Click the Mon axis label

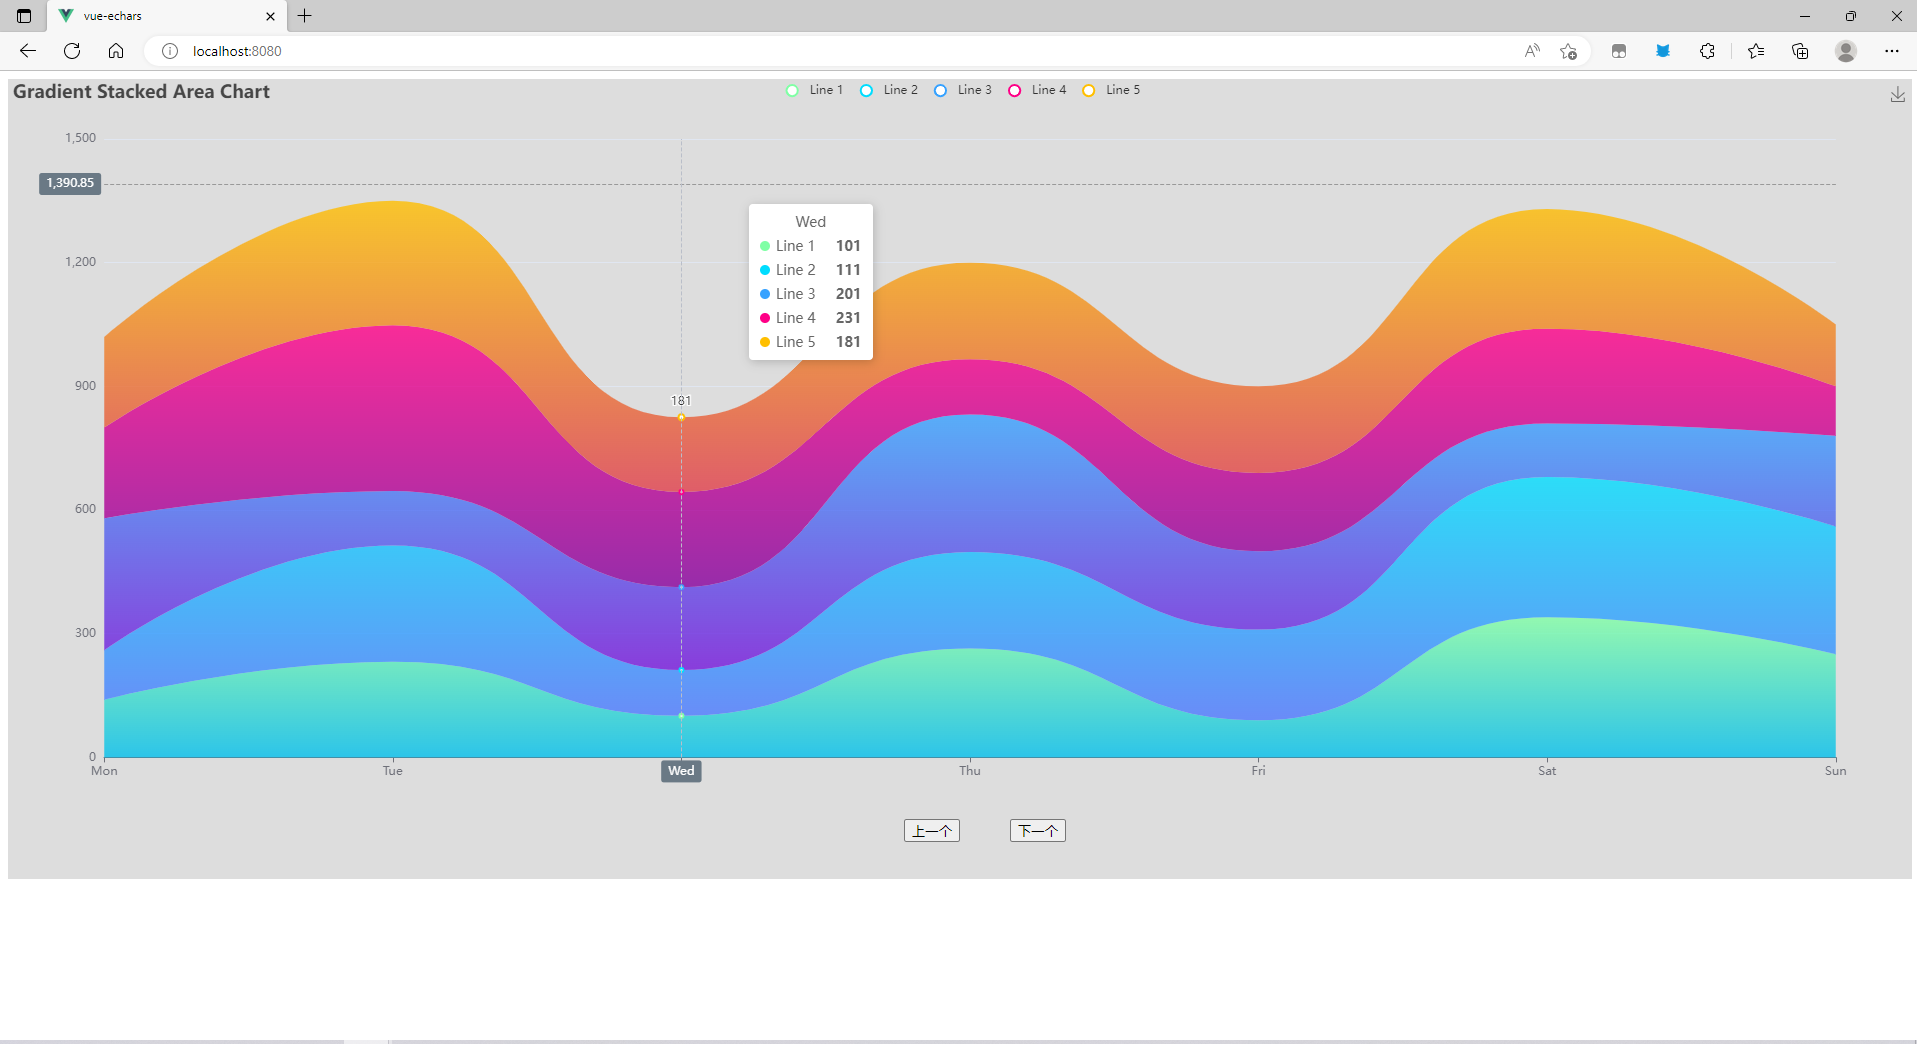click(x=104, y=771)
